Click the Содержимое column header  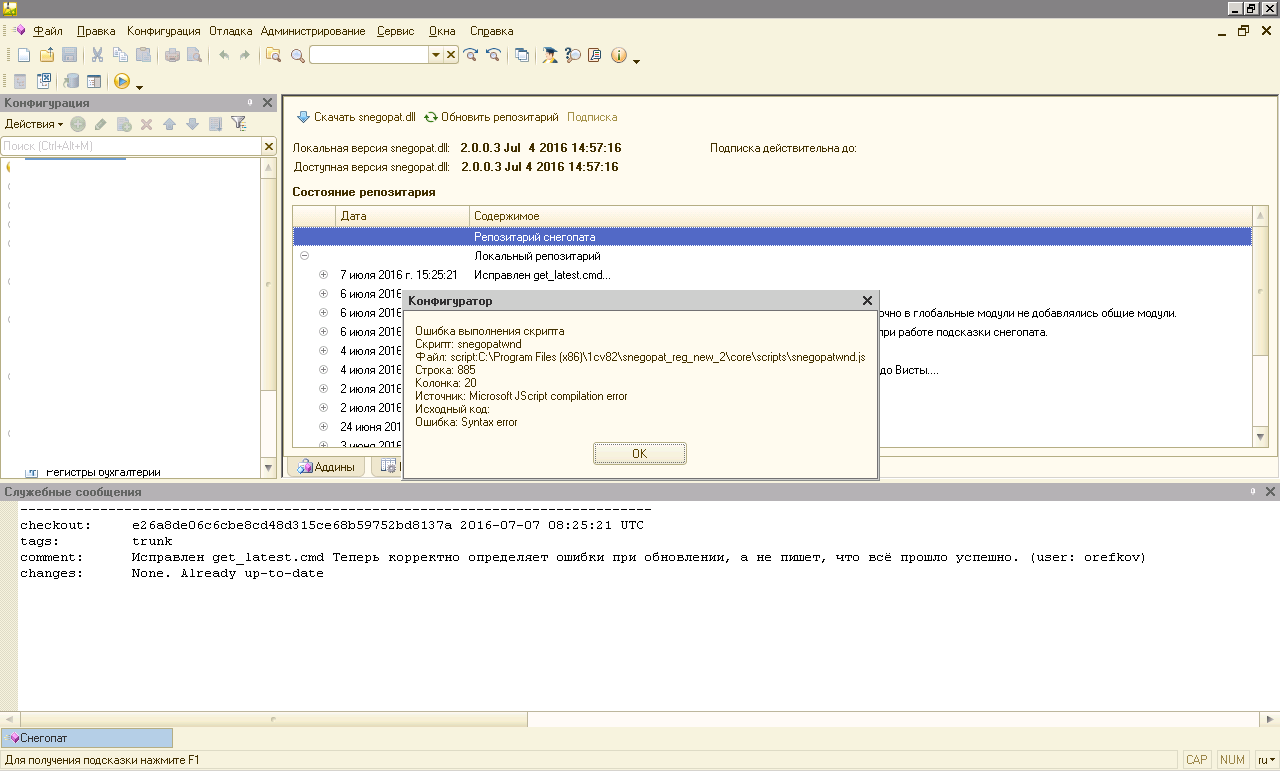(860, 216)
